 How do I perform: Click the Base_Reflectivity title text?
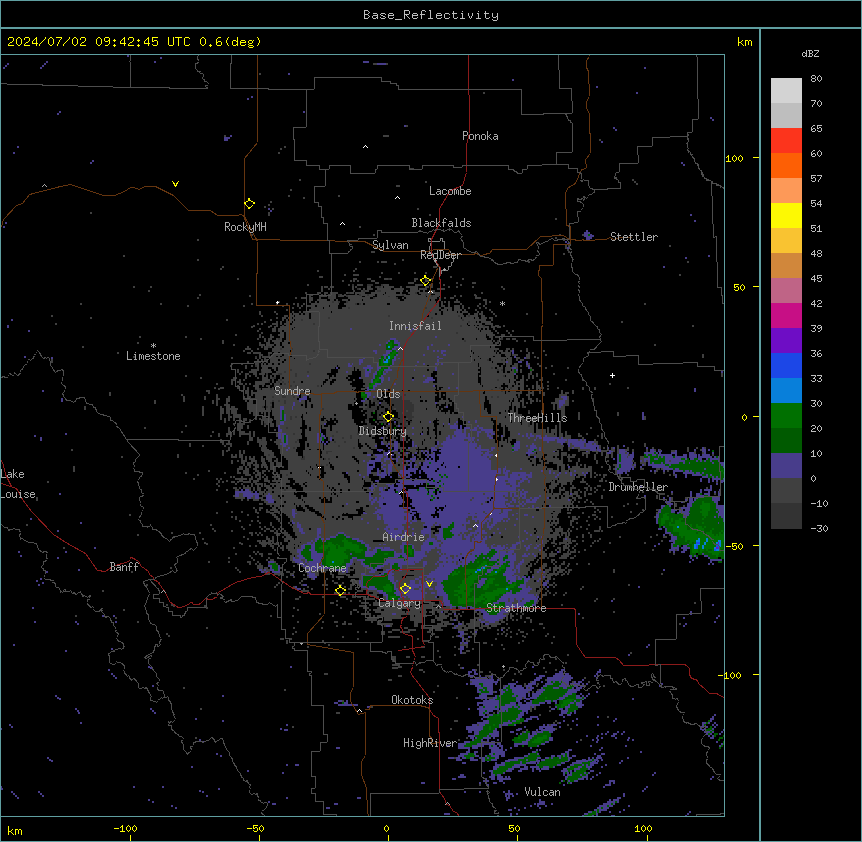point(431,15)
